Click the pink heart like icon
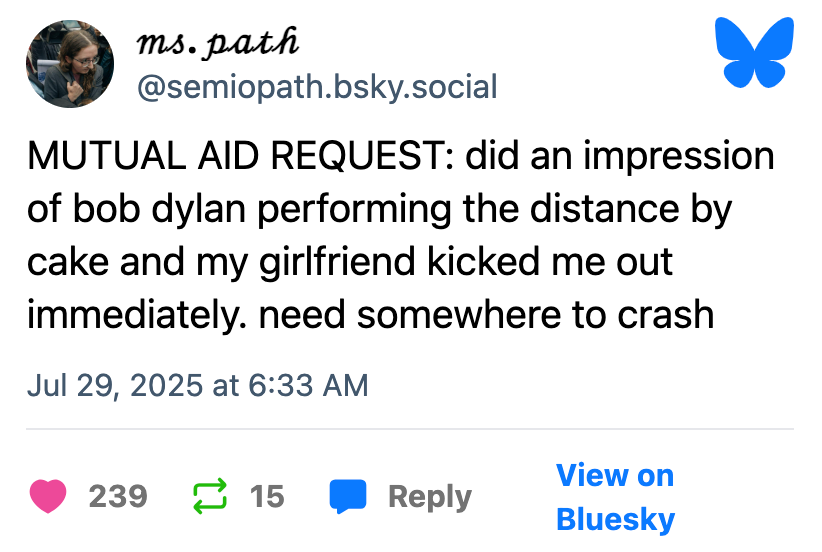 49,496
